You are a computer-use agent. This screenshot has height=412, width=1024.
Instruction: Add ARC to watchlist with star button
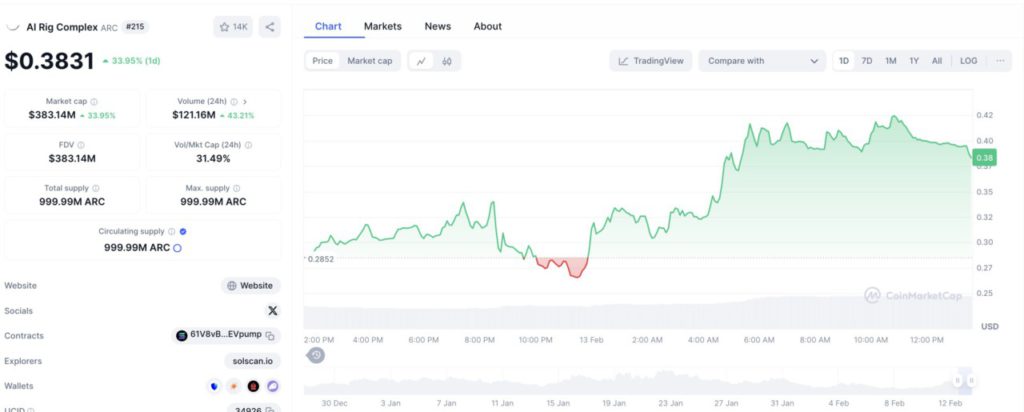coord(233,27)
